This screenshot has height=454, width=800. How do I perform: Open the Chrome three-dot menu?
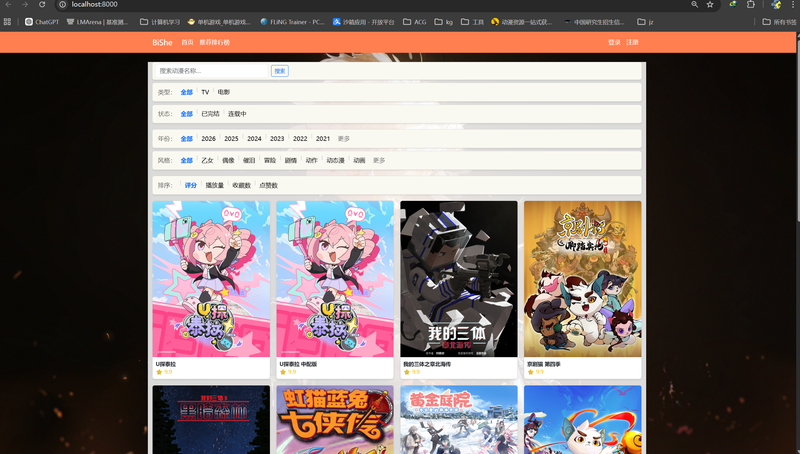793,4
